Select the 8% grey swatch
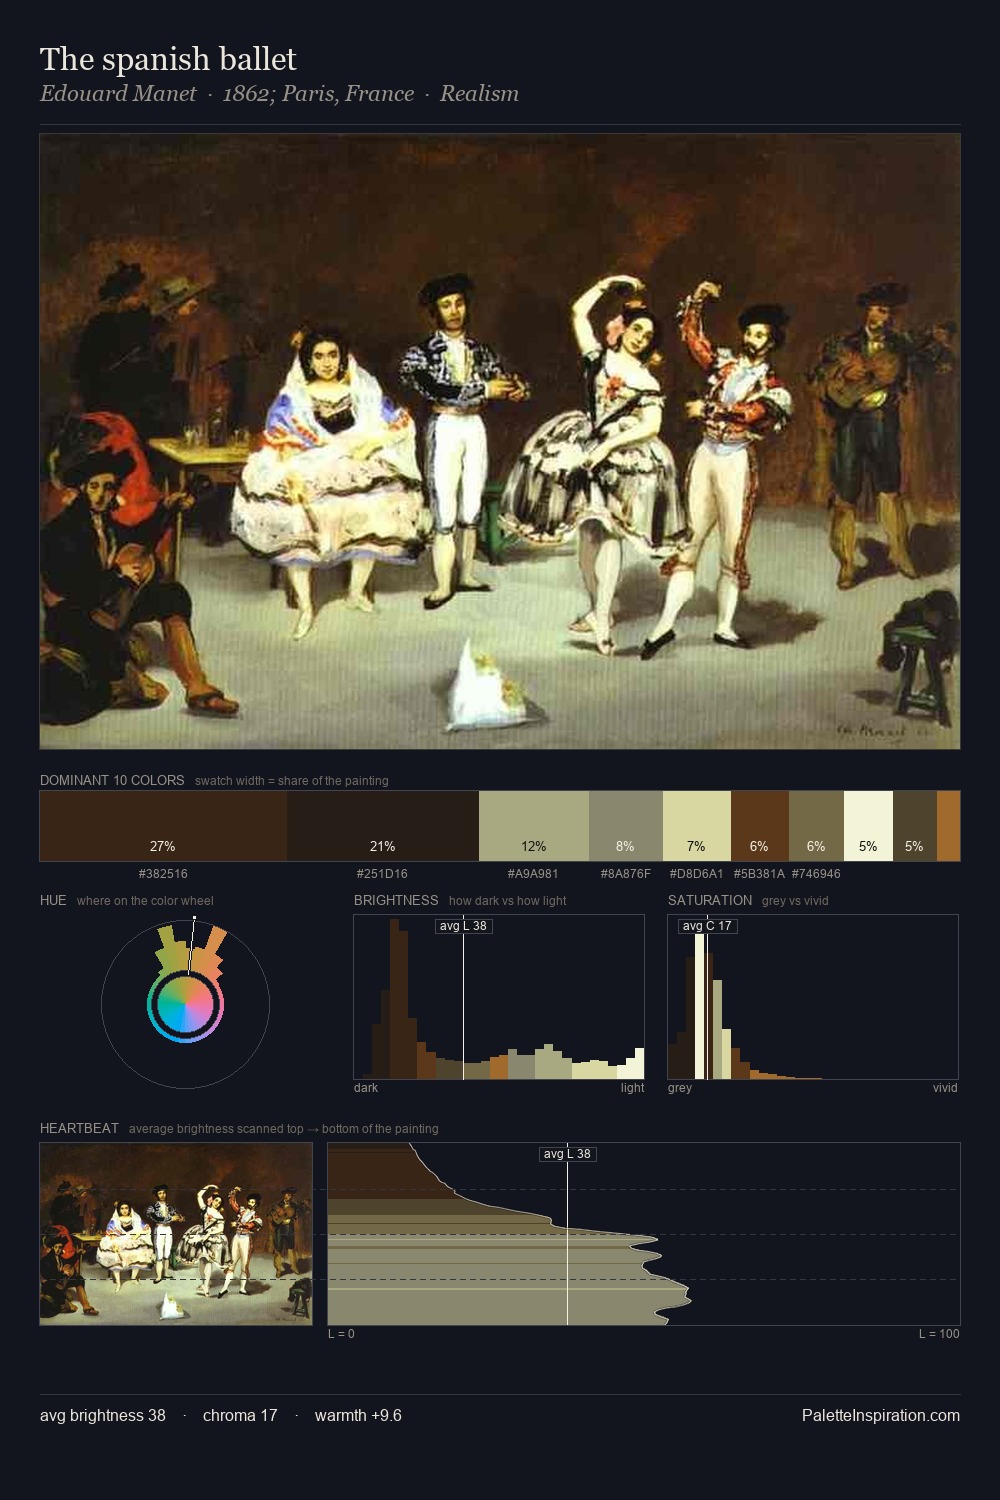 626,826
